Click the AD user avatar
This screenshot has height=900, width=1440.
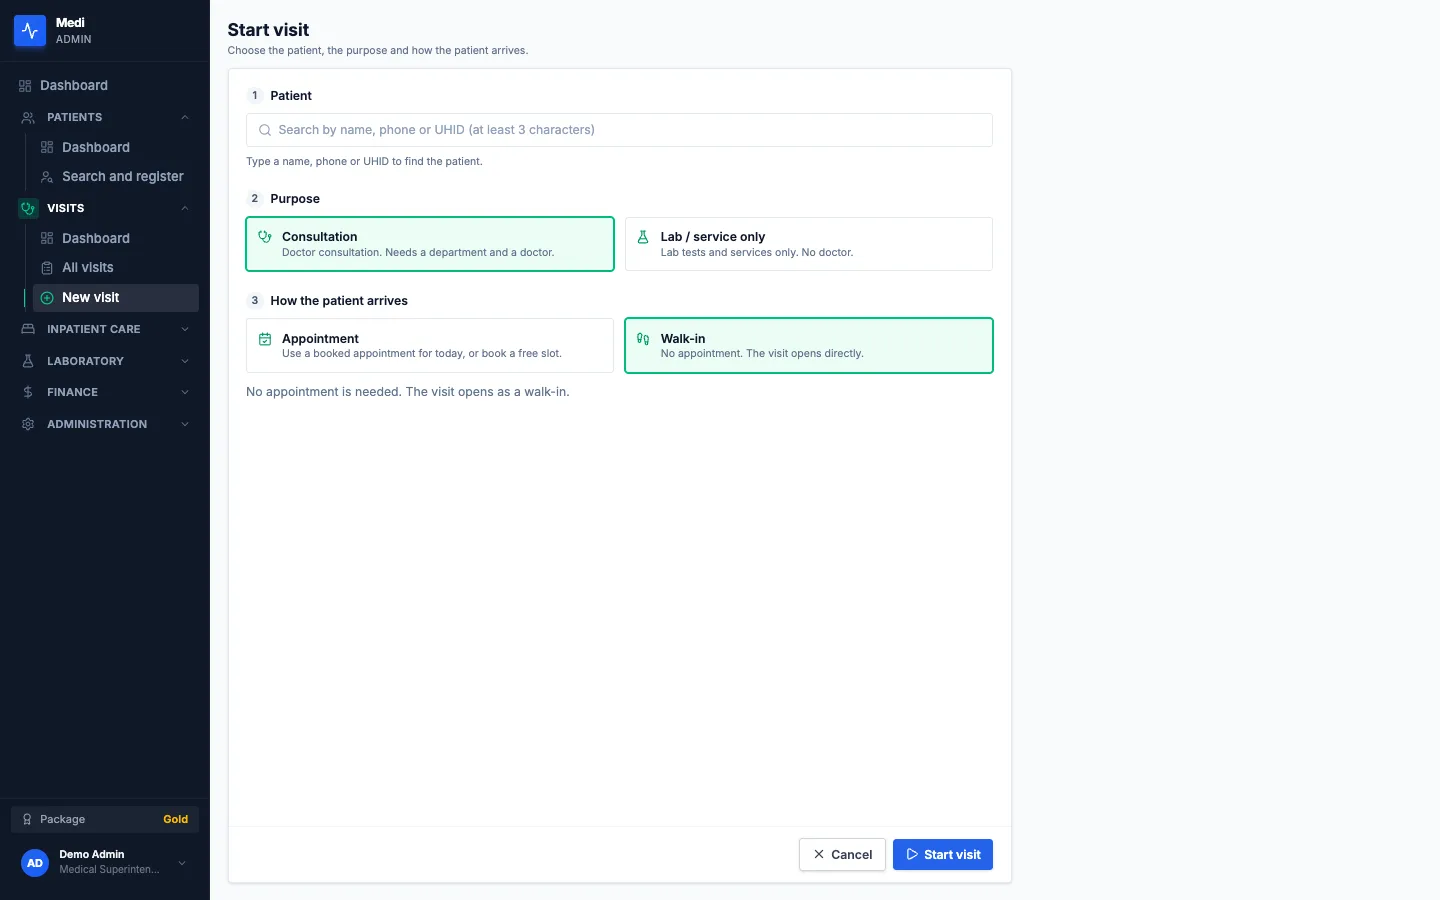point(35,863)
